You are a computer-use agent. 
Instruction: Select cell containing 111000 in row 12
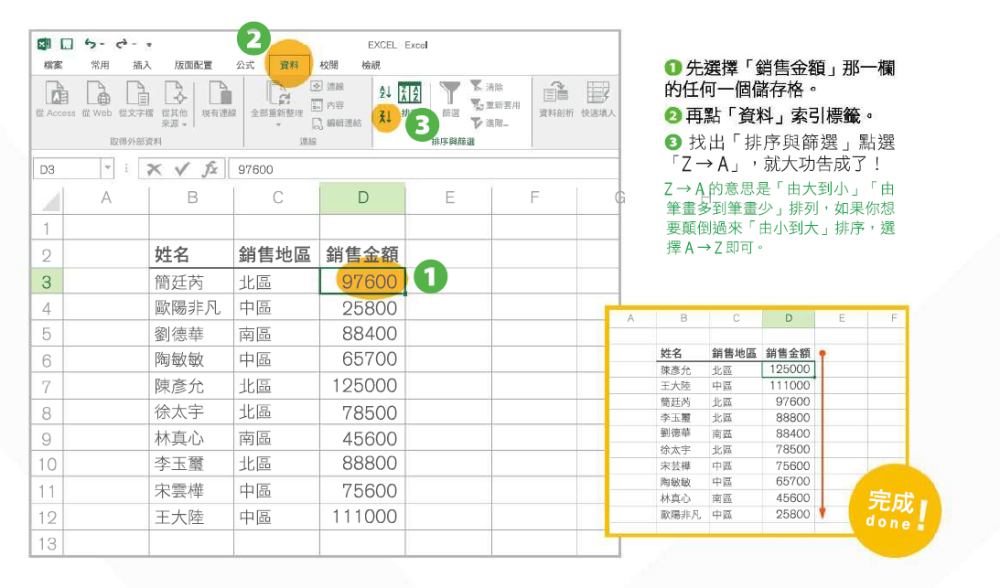[x=362, y=517]
